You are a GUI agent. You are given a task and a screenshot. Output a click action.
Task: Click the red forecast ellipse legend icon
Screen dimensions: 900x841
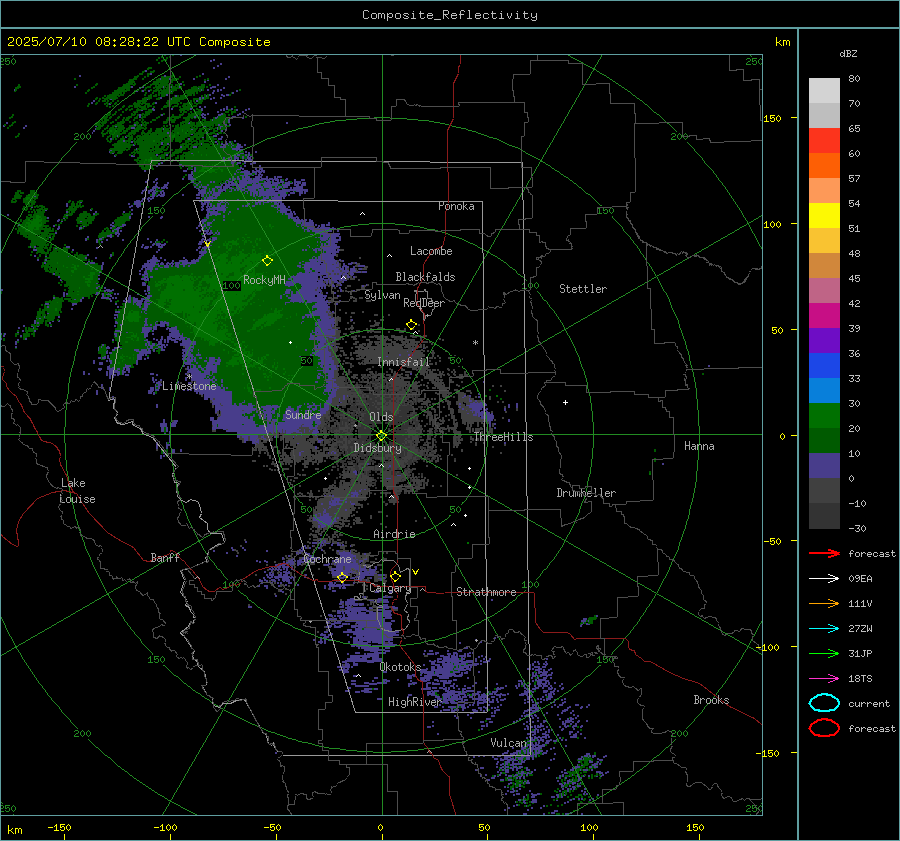click(x=824, y=728)
